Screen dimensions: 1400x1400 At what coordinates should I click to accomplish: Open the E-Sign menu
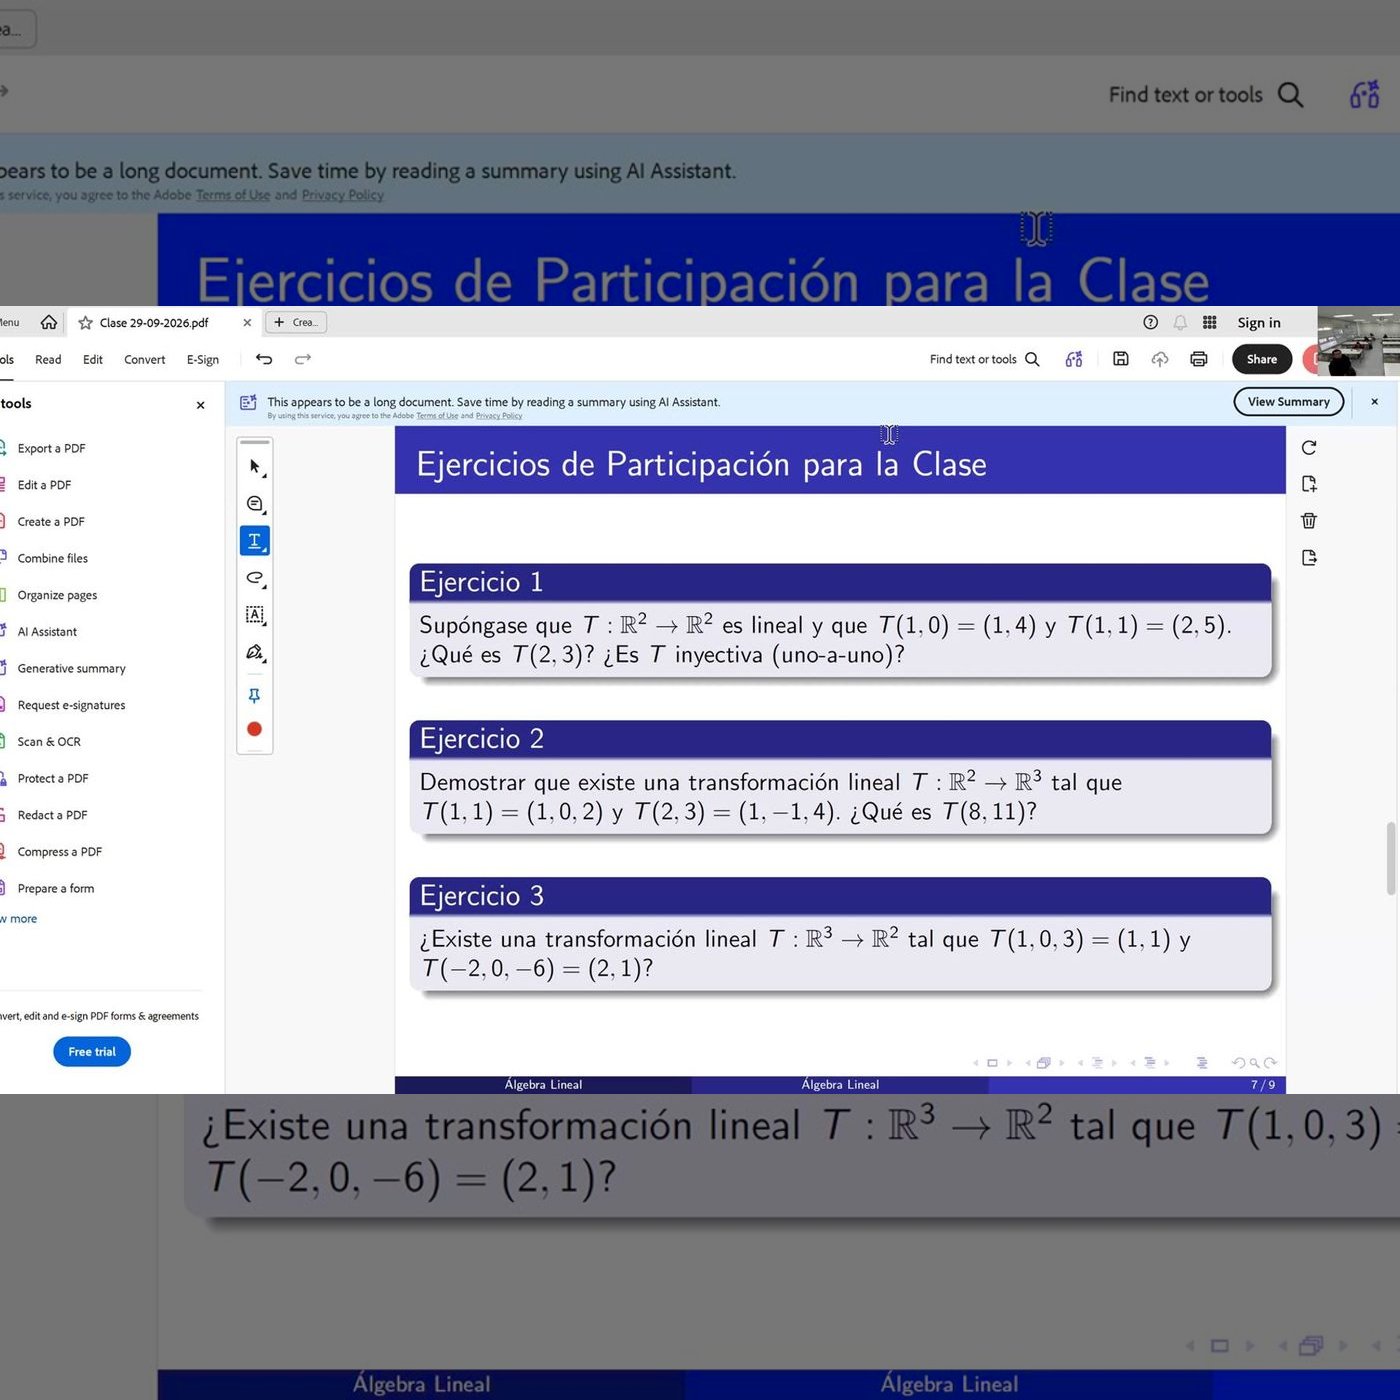pos(202,359)
